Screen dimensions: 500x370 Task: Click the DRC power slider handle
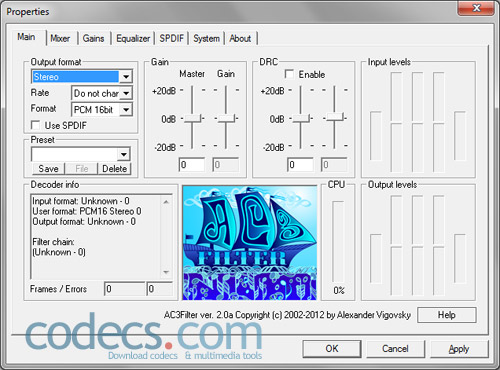301,118
